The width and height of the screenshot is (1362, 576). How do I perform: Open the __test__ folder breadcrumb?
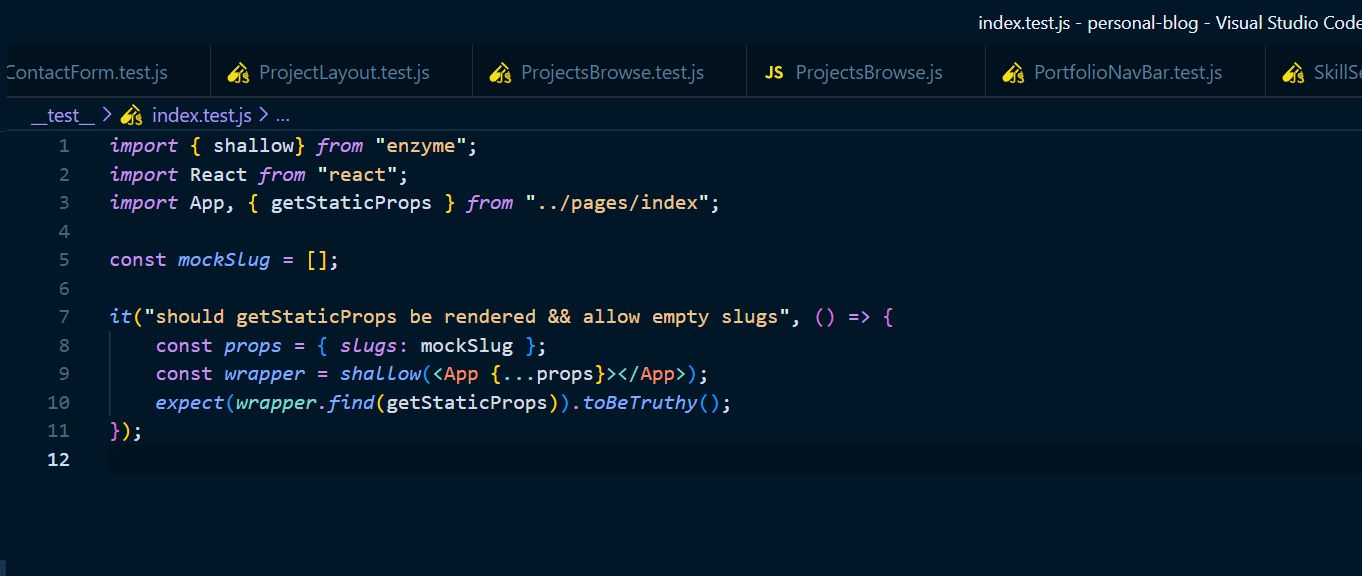click(x=62, y=115)
